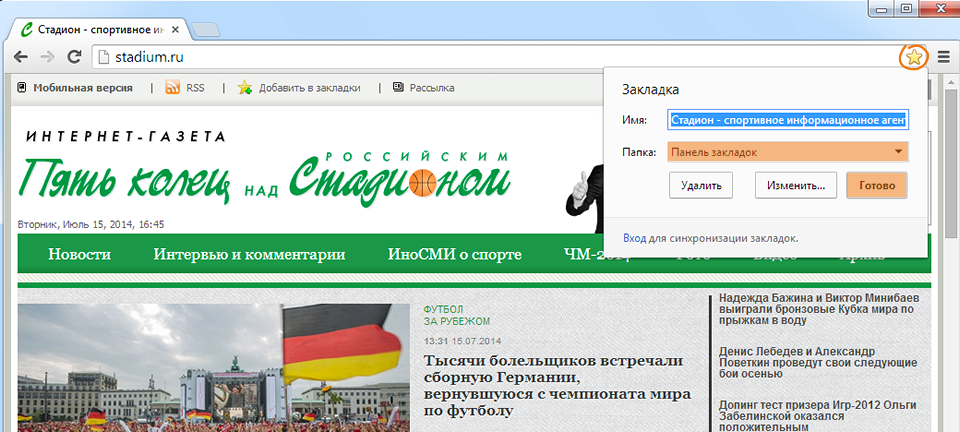Expand the 'Папка' folder dropdown
960x432 pixels.
click(x=789, y=152)
